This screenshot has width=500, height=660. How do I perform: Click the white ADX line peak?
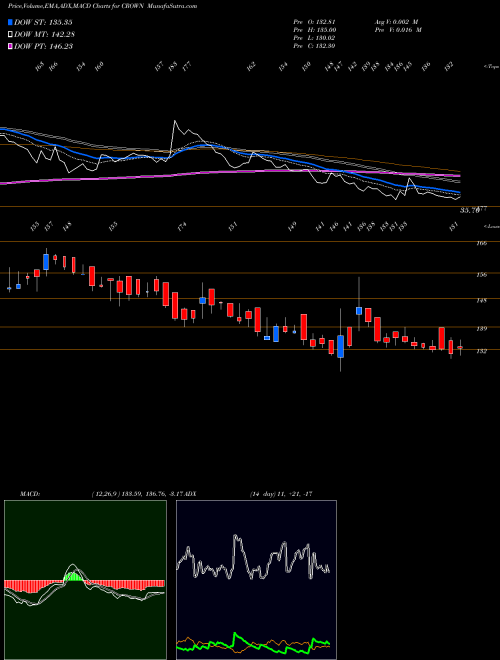click(236, 537)
